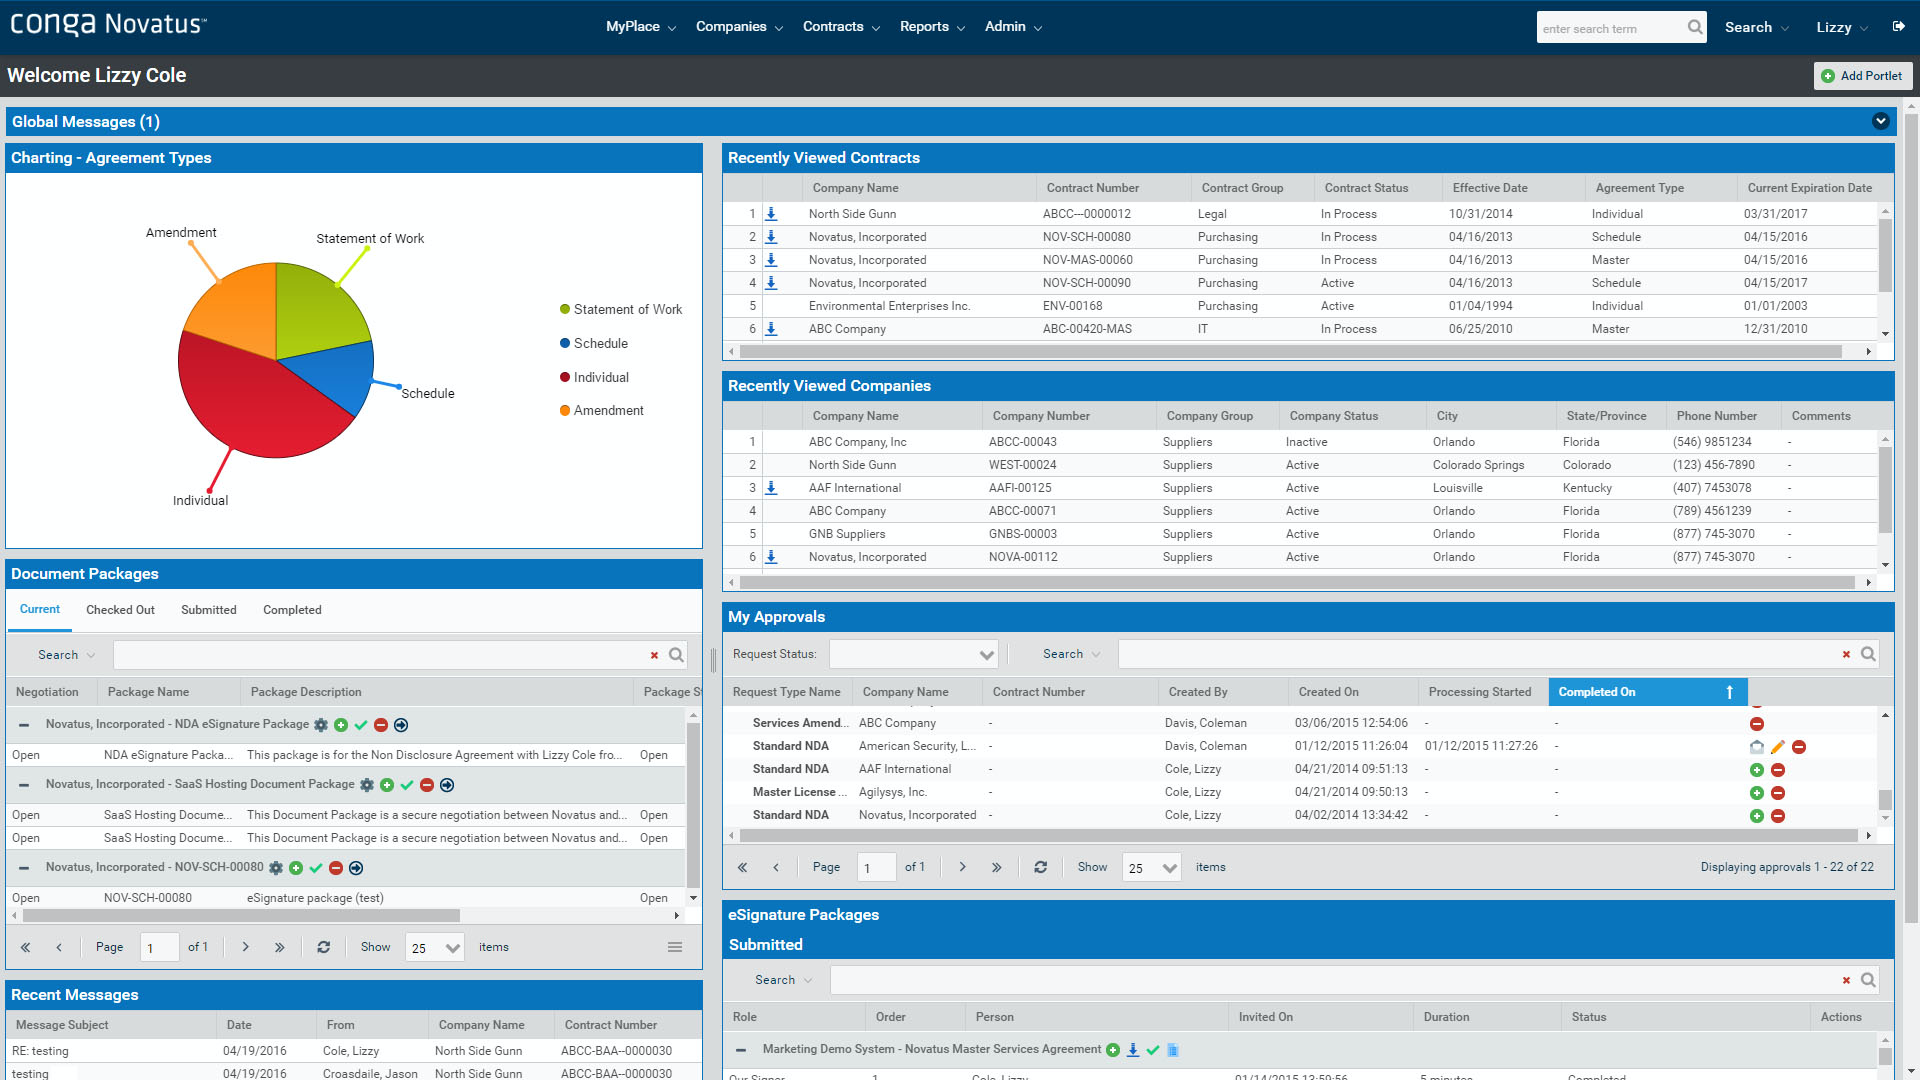
Task: Open the Reports menu
Action: (932, 27)
